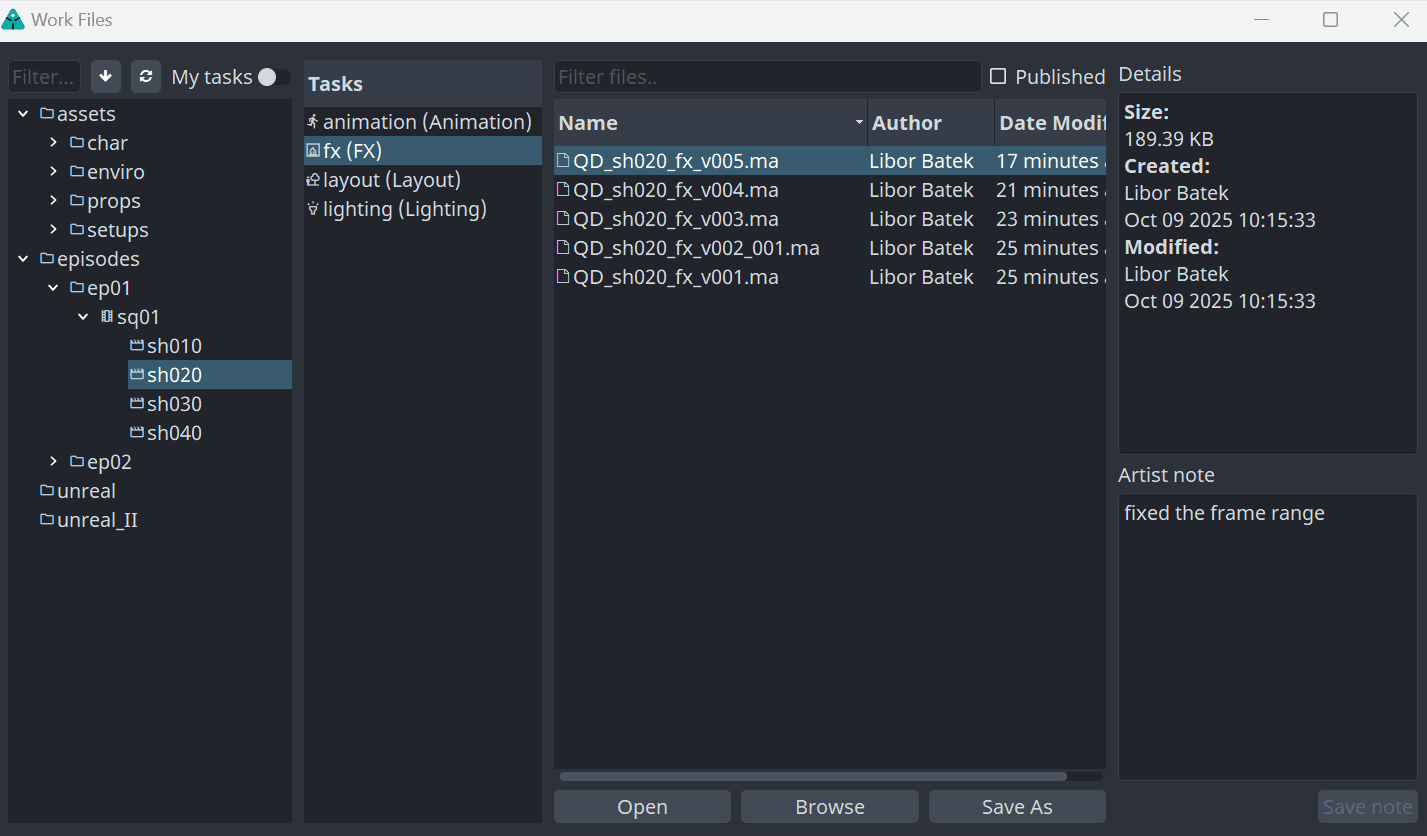
Task: Click the Filter files input field
Action: point(766,77)
